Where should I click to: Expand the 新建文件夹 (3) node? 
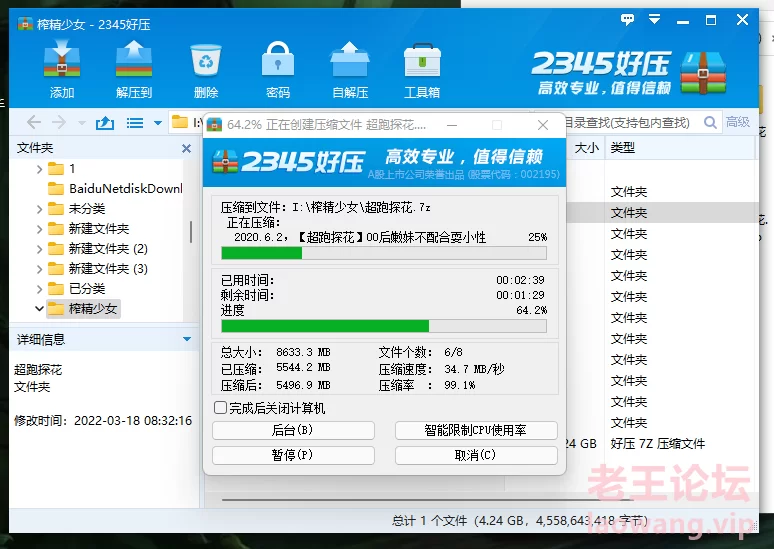pos(39,269)
